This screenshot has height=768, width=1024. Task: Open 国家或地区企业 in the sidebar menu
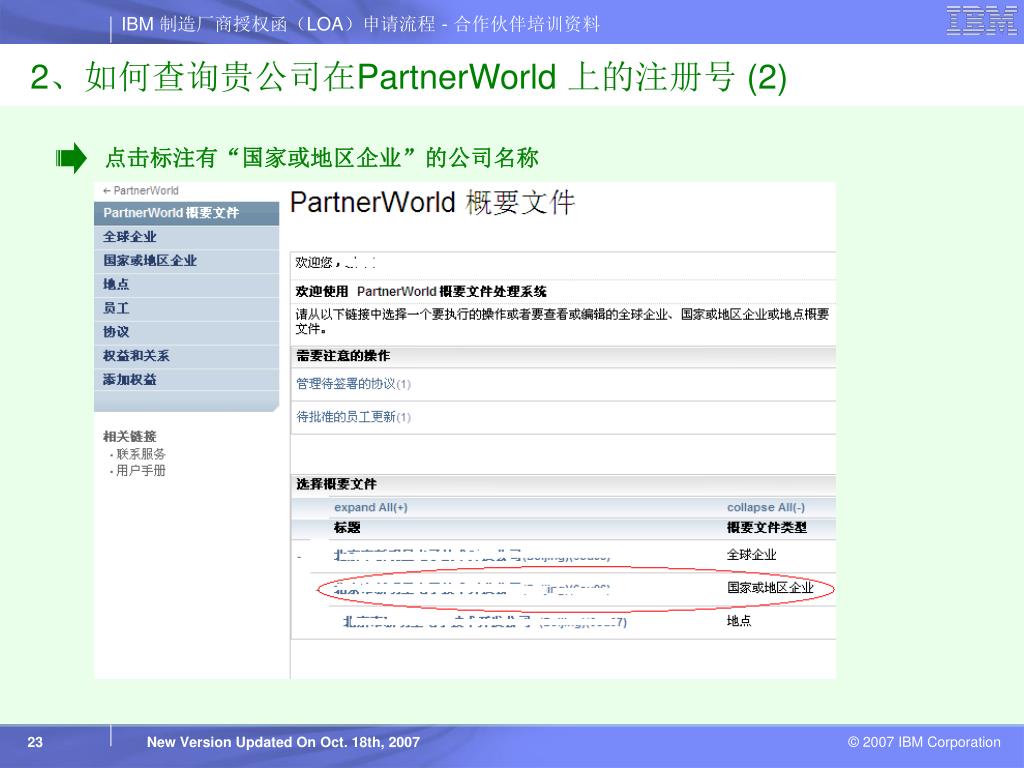click(150, 260)
